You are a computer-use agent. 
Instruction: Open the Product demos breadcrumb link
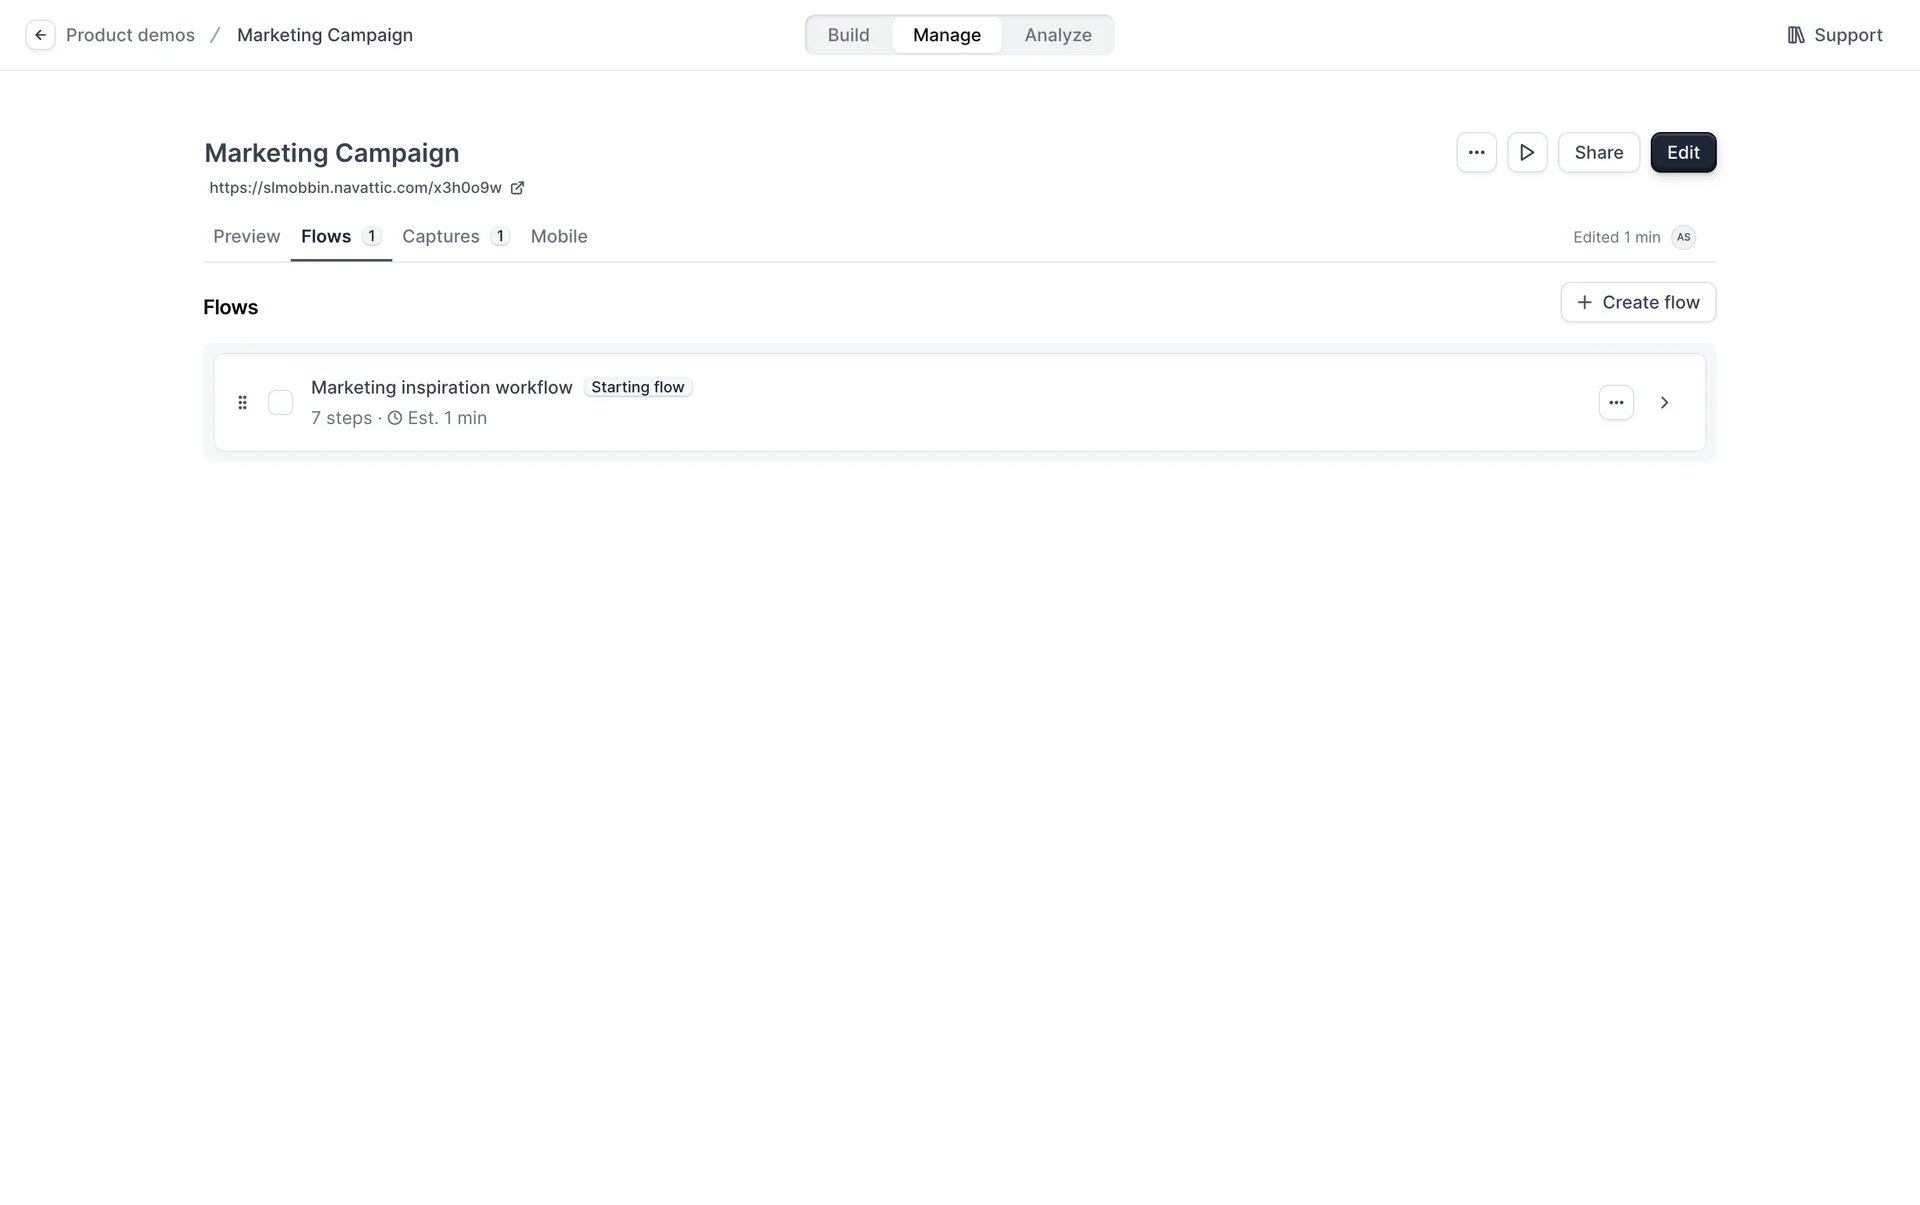[x=130, y=35]
